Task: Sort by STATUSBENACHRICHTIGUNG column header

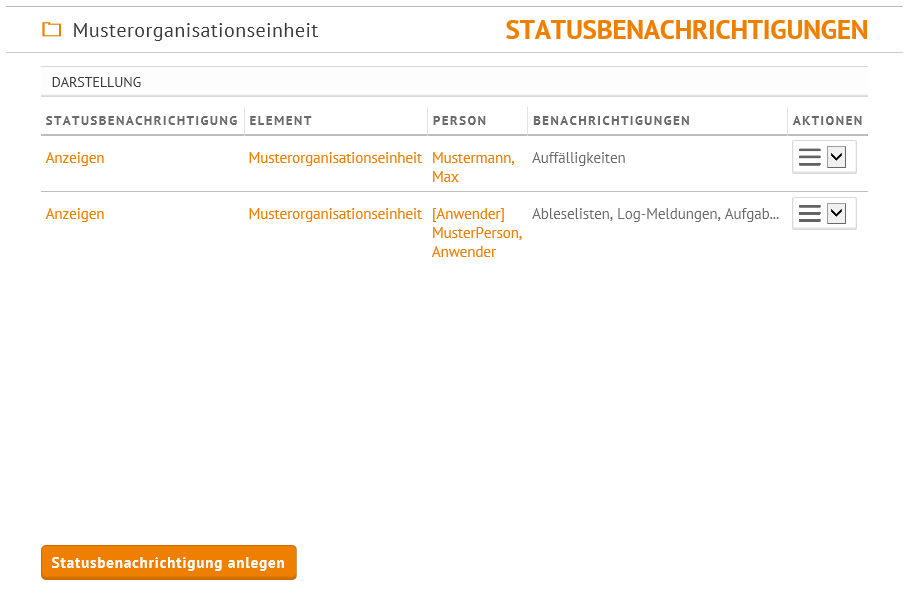Action: pyautogui.click(x=142, y=121)
